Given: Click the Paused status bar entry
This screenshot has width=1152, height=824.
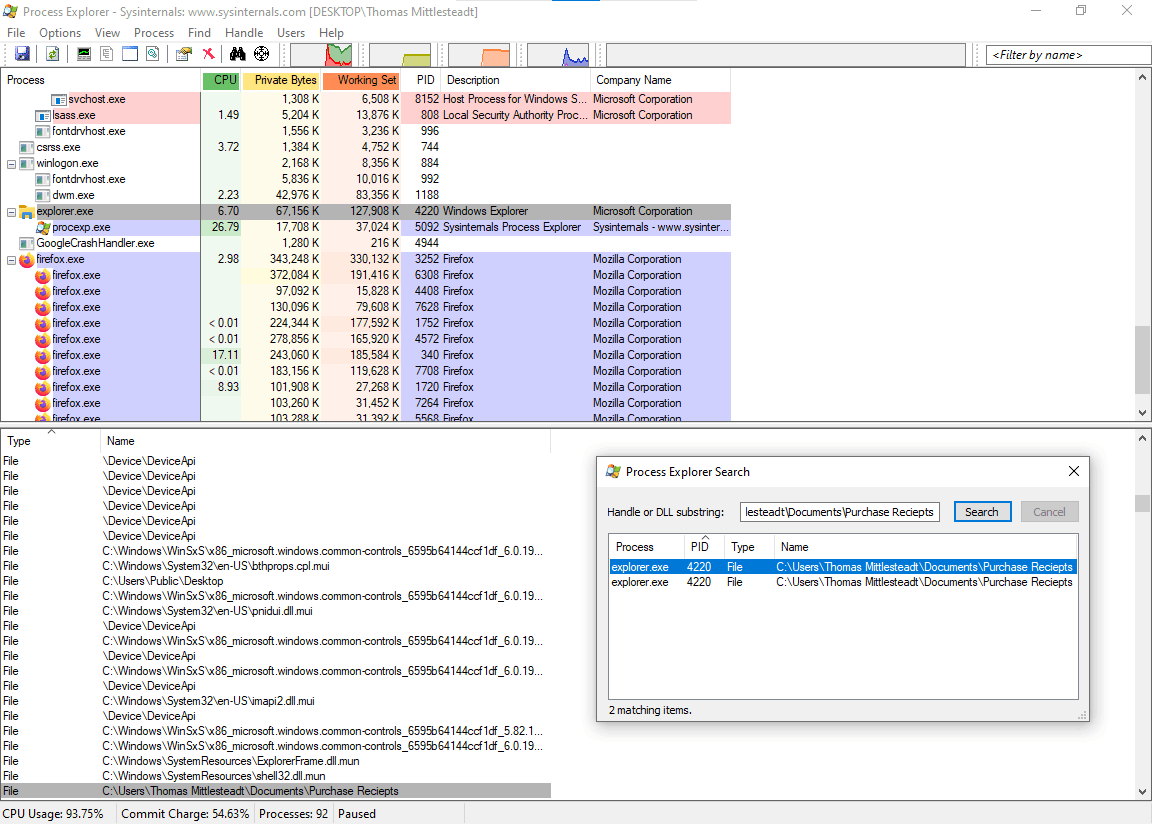Looking at the screenshot, I should pyautogui.click(x=357, y=814).
